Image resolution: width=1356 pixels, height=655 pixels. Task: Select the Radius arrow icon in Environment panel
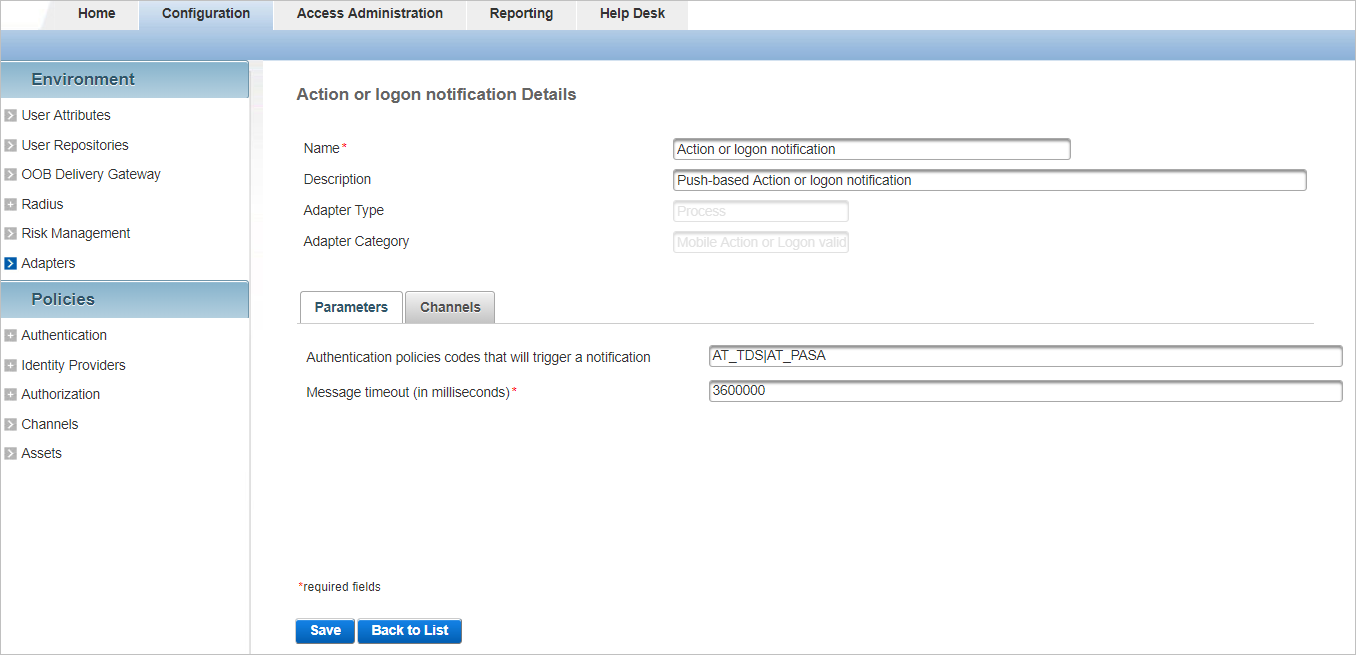pos(11,204)
